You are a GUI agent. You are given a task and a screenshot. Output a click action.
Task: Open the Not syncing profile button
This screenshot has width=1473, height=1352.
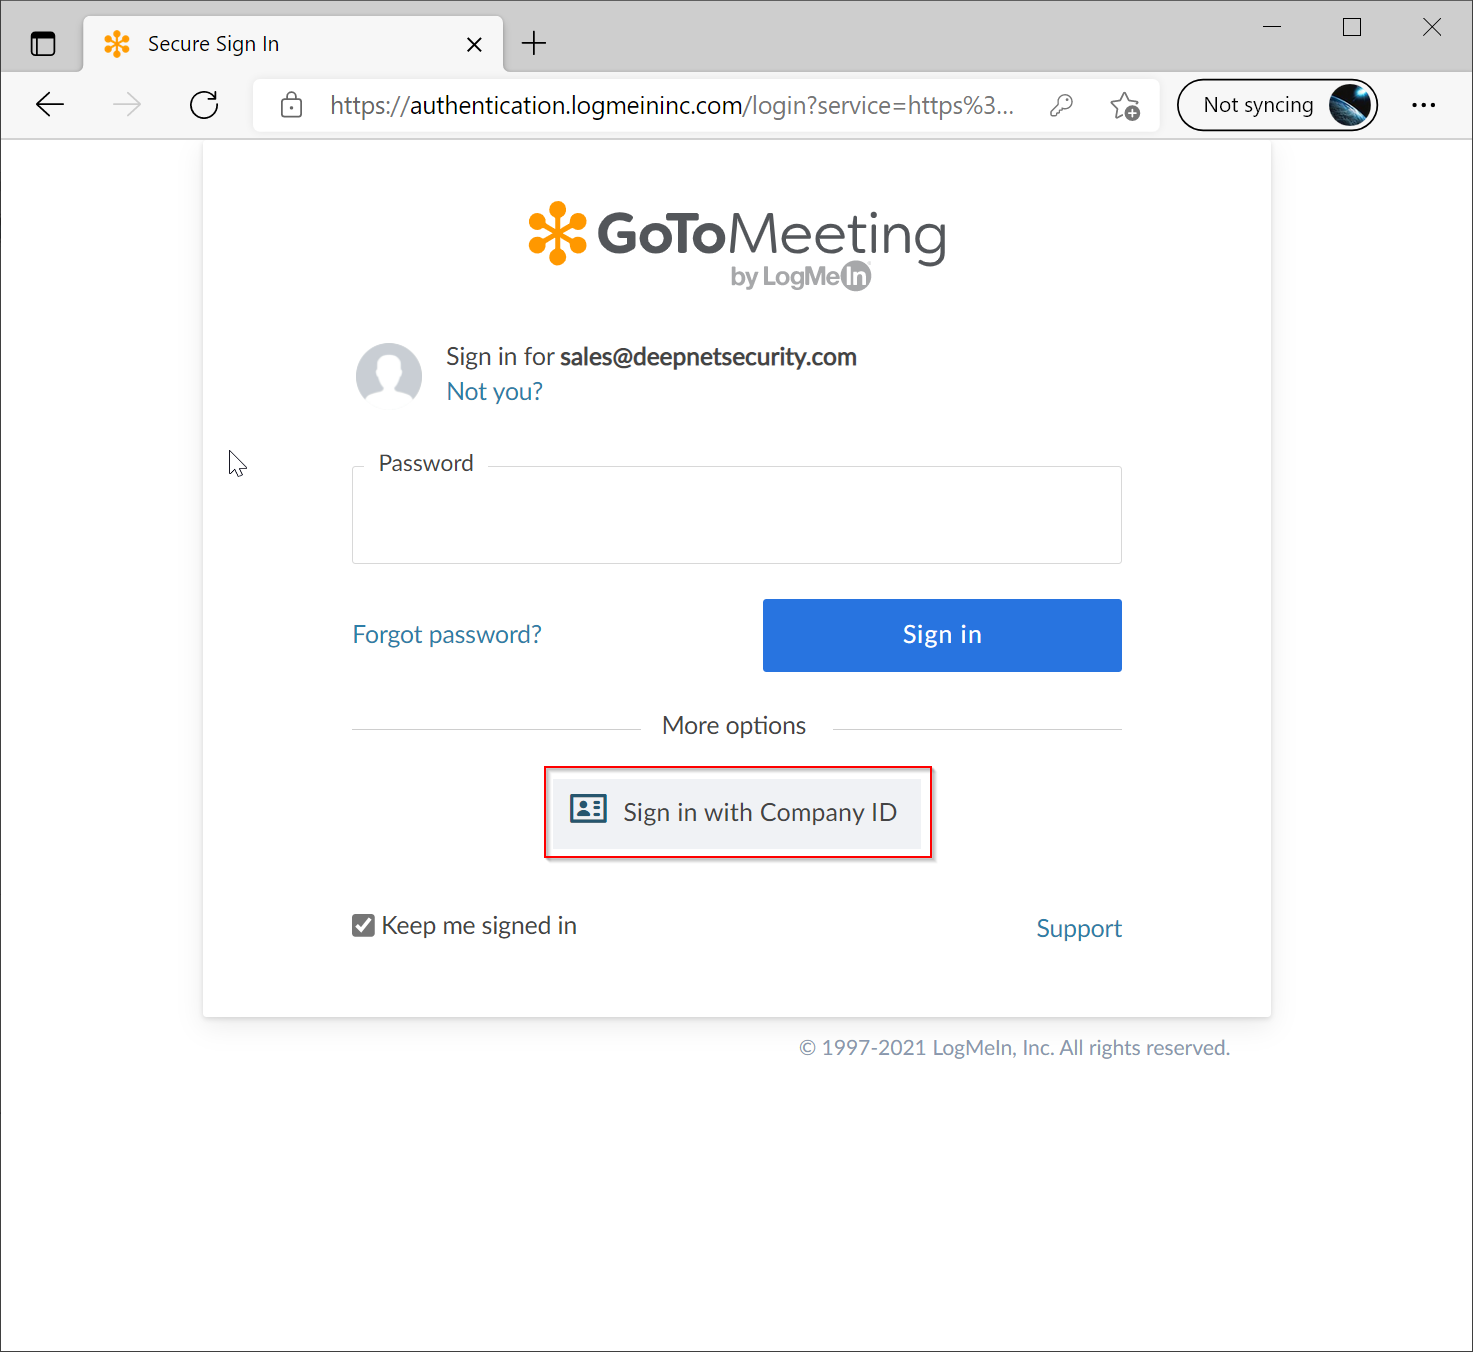click(x=1277, y=105)
